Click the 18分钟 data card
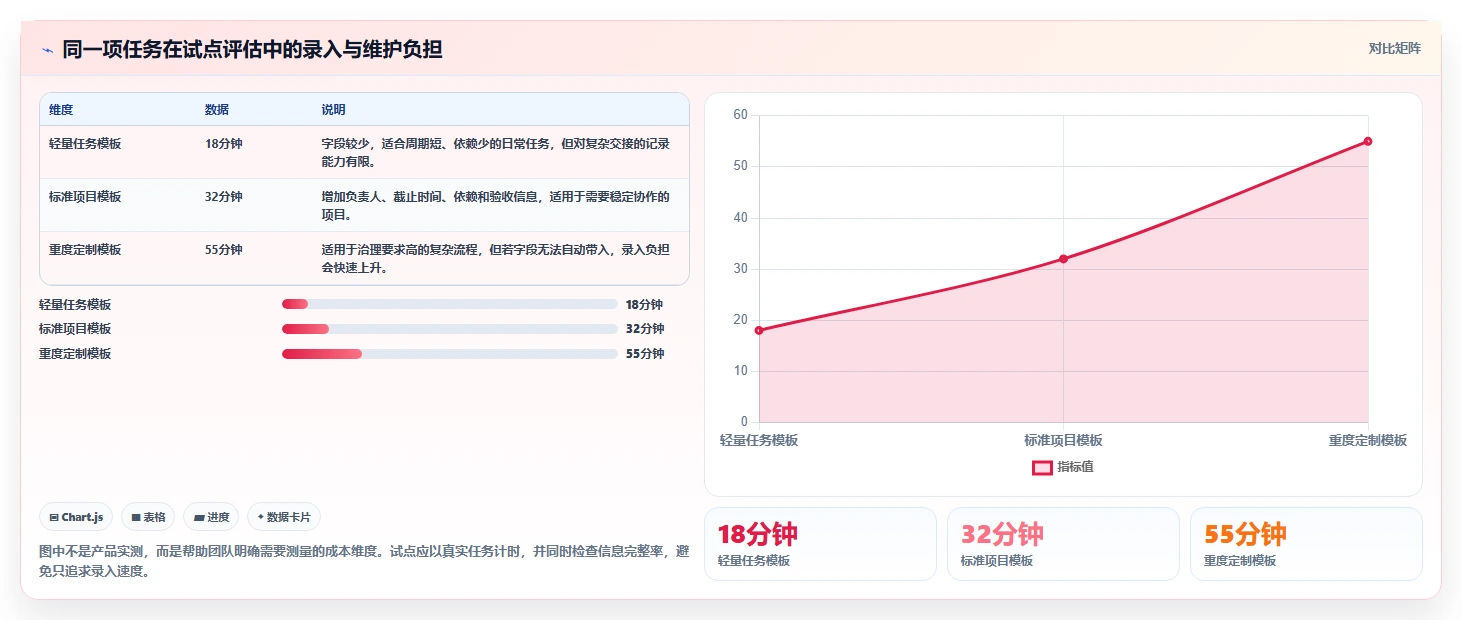The width and height of the screenshot is (1462, 620). pyautogui.click(x=820, y=544)
